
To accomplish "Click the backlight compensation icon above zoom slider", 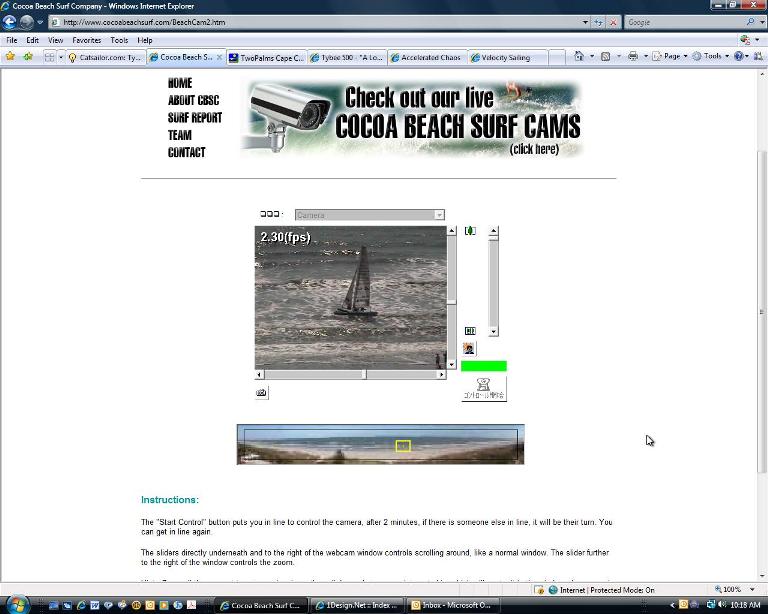I will point(470,231).
